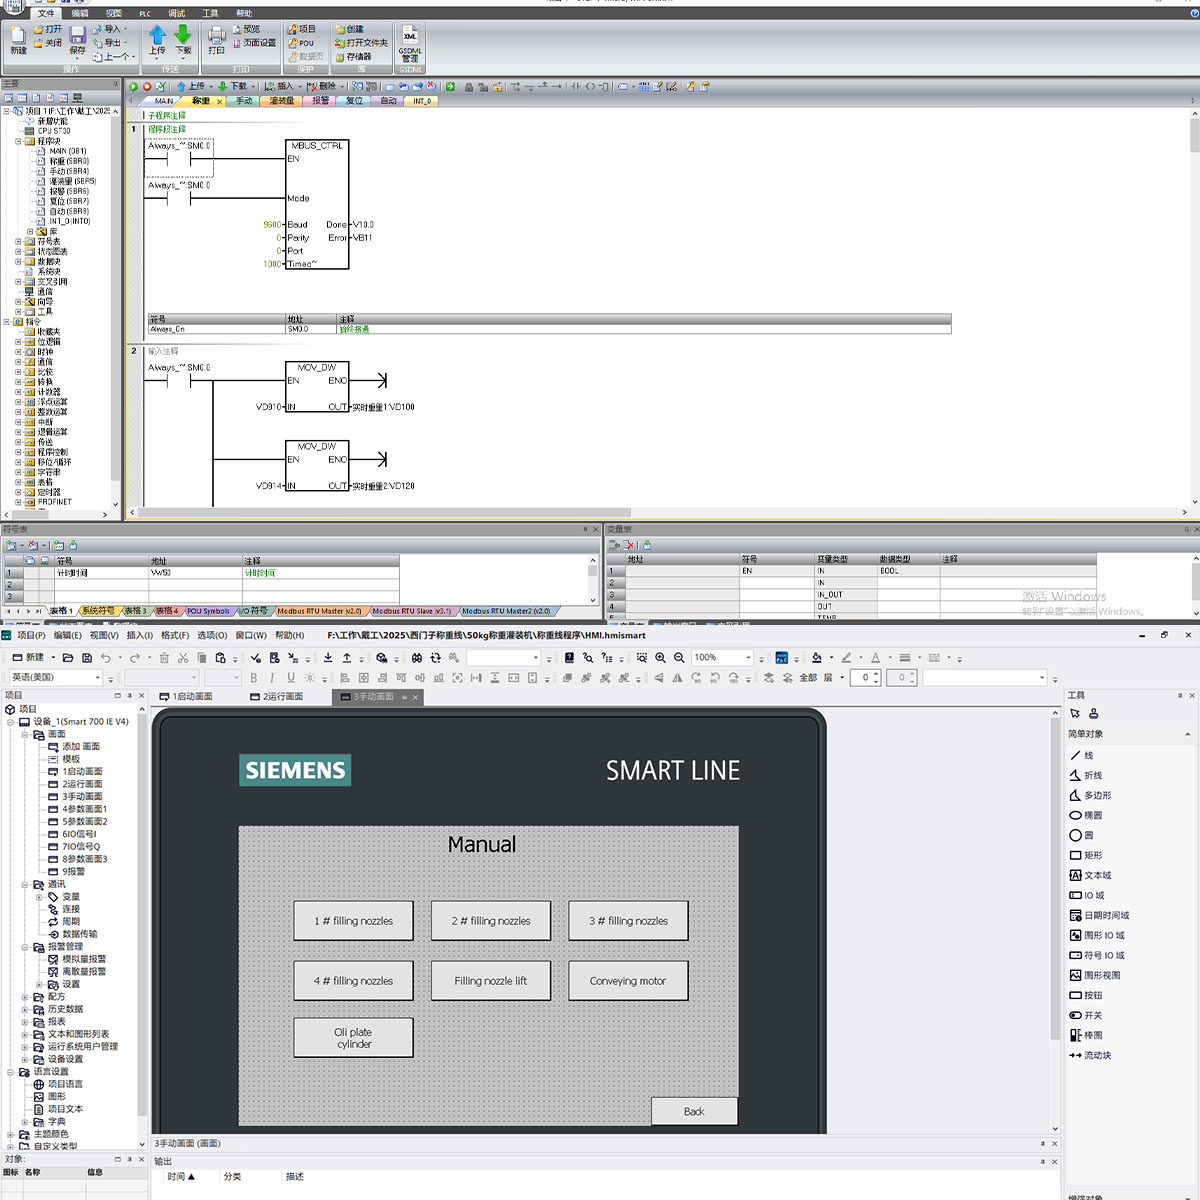This screenshot has width=1200, height=1200.
Task: Select the Modbus RTU Master (v2.0) tab
Action: coord(318,611)
